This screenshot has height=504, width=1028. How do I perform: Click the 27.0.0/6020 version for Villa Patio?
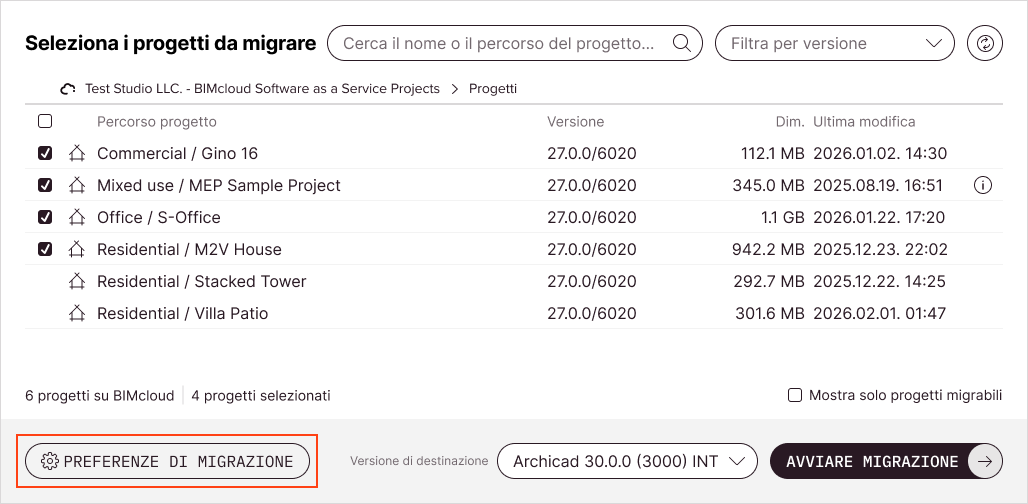click(x=591, y=313)
